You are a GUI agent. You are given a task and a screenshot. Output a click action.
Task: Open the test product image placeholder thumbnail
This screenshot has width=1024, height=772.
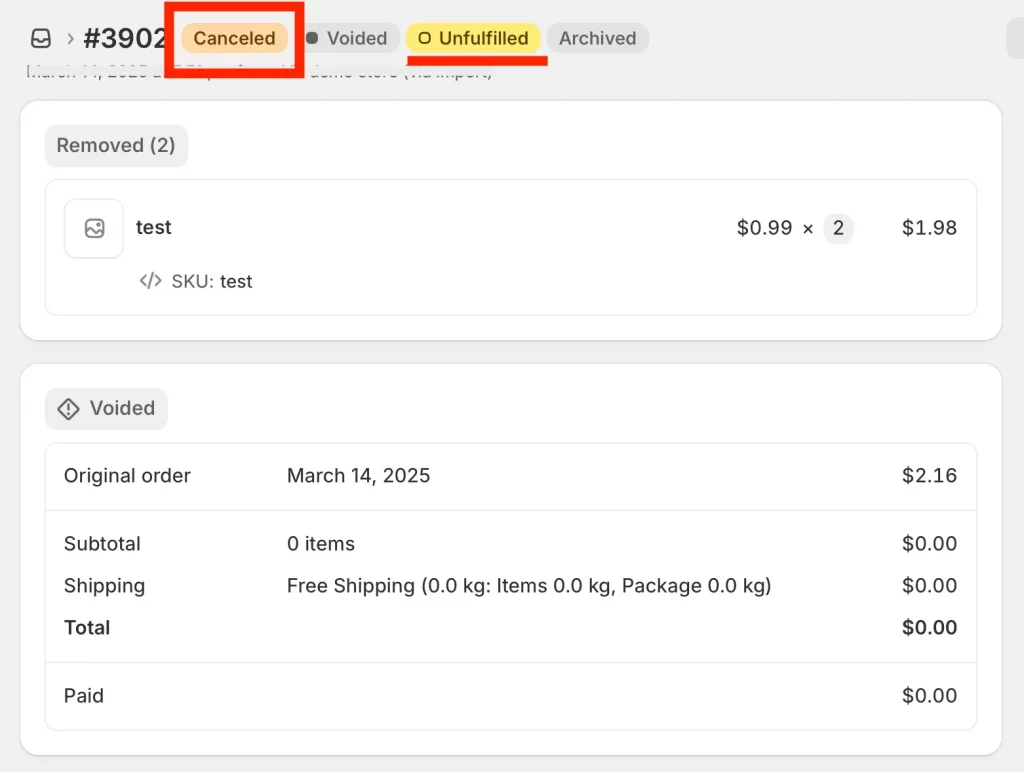tap(94, 228)
